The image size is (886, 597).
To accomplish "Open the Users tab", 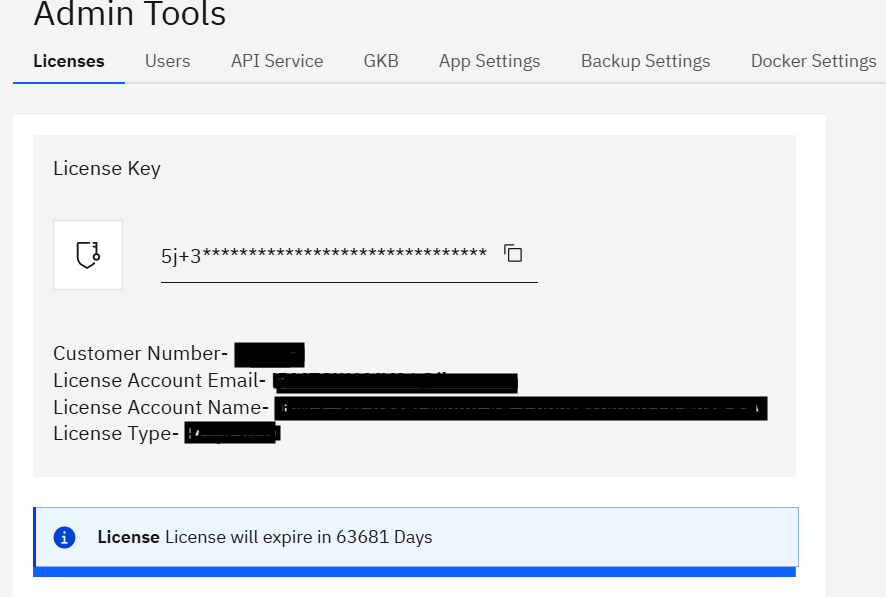I will point(167,61).
